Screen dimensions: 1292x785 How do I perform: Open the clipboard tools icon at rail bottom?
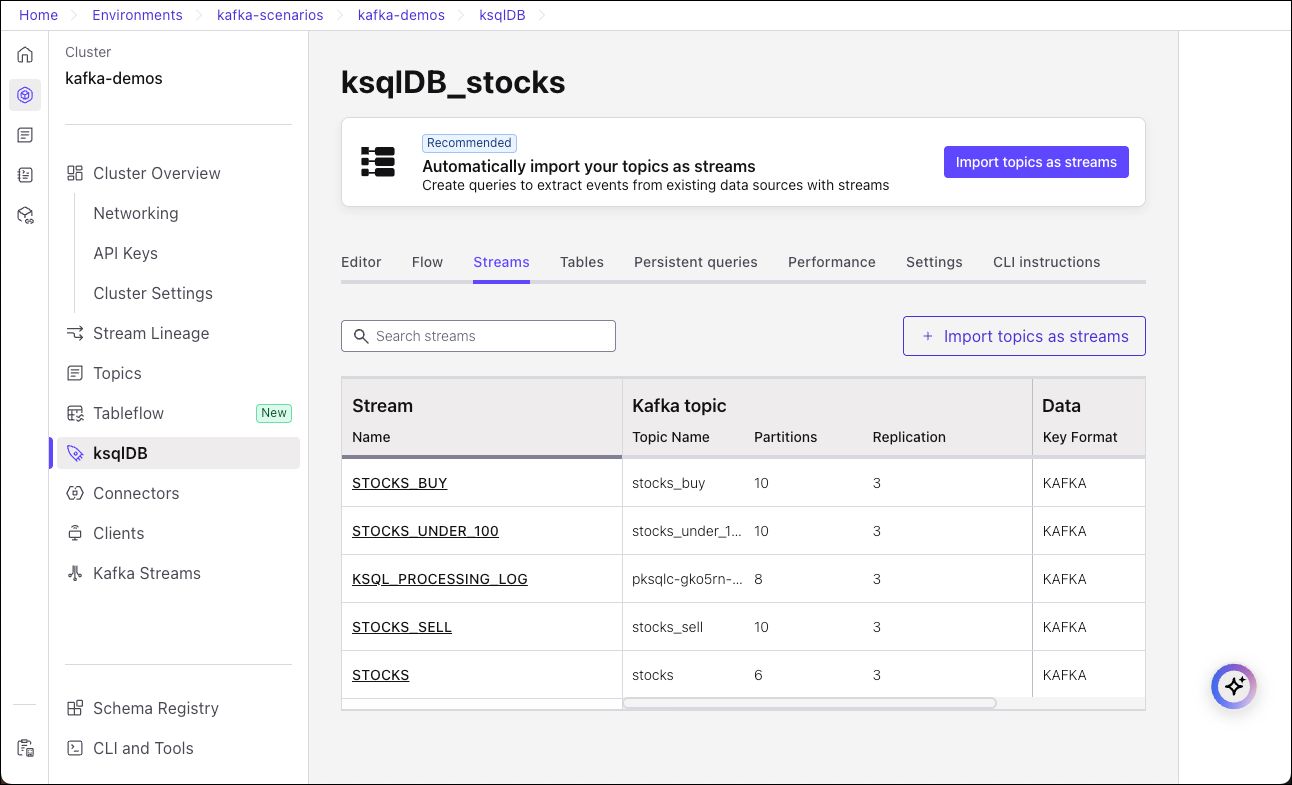pos(25,747)
